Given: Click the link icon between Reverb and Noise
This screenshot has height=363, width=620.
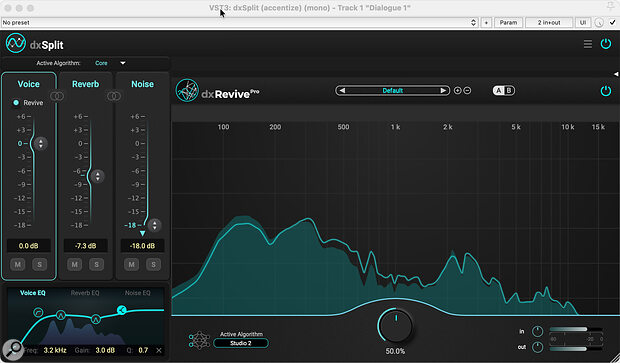Looking at the screenshot, I should 114,96.
